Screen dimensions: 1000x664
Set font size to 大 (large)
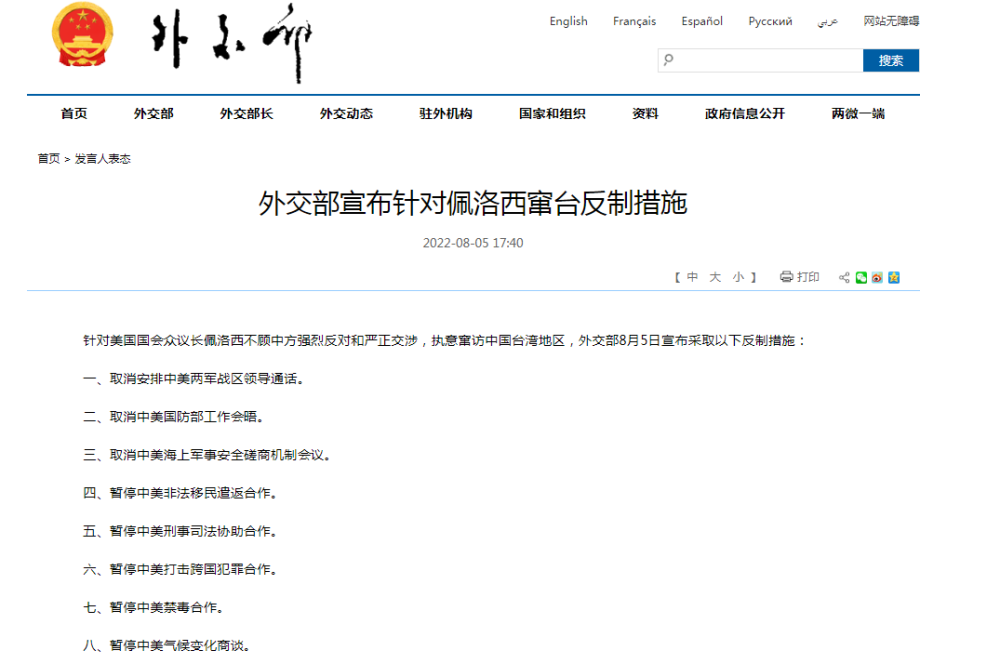pyautogui.click(x=715, y=277)
